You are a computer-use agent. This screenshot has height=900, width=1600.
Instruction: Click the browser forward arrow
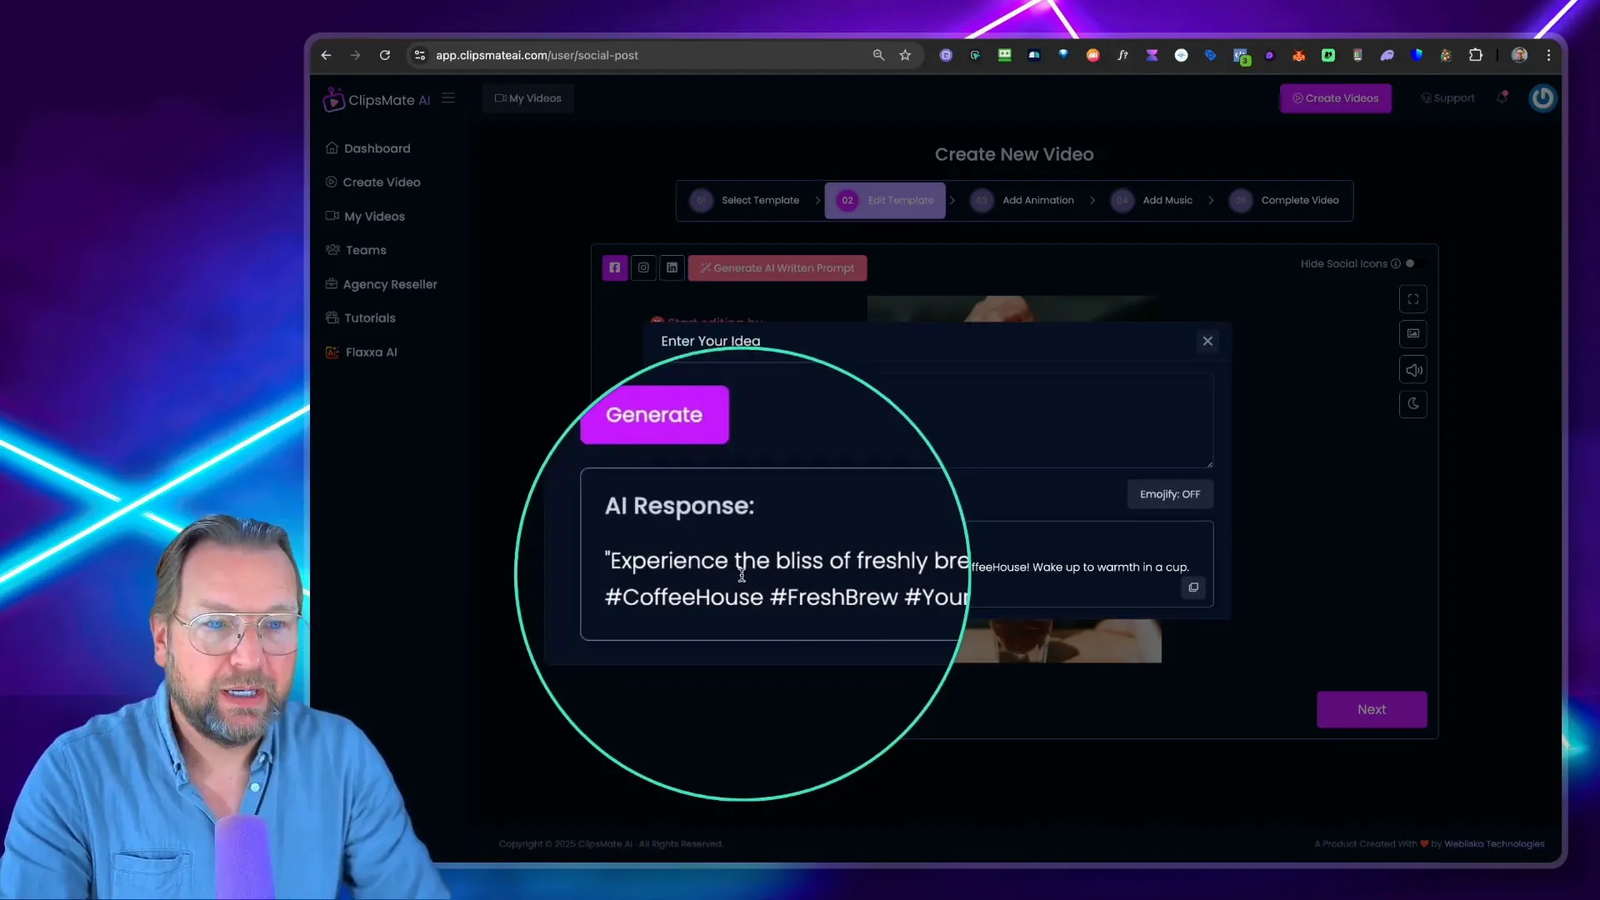355,55
